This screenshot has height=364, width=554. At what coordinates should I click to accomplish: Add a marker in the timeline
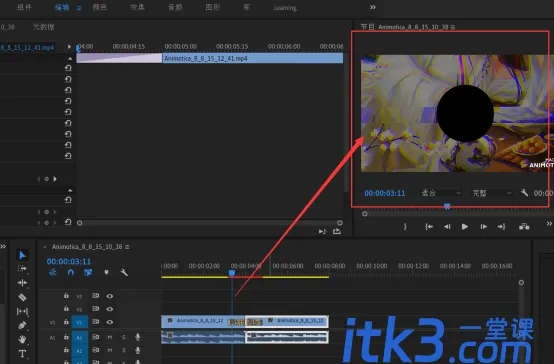tap(106, 272)
